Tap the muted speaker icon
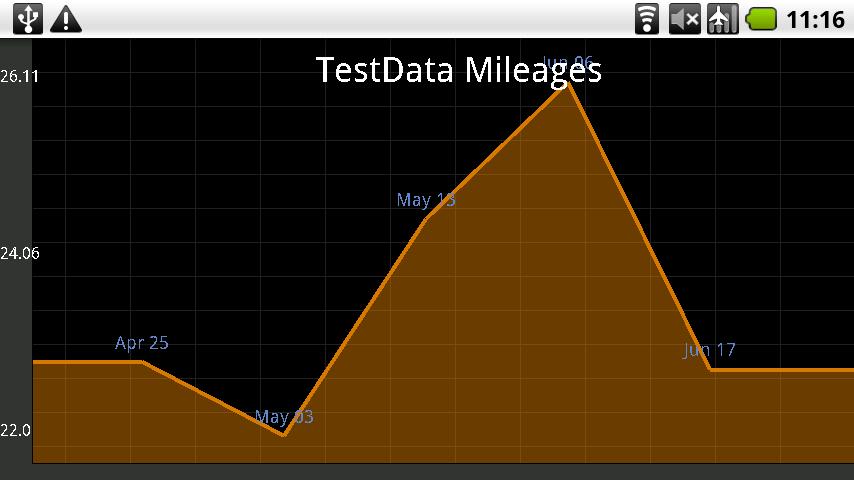The width and height of the screenshot is (854, 480). click(x=684, y=18)
